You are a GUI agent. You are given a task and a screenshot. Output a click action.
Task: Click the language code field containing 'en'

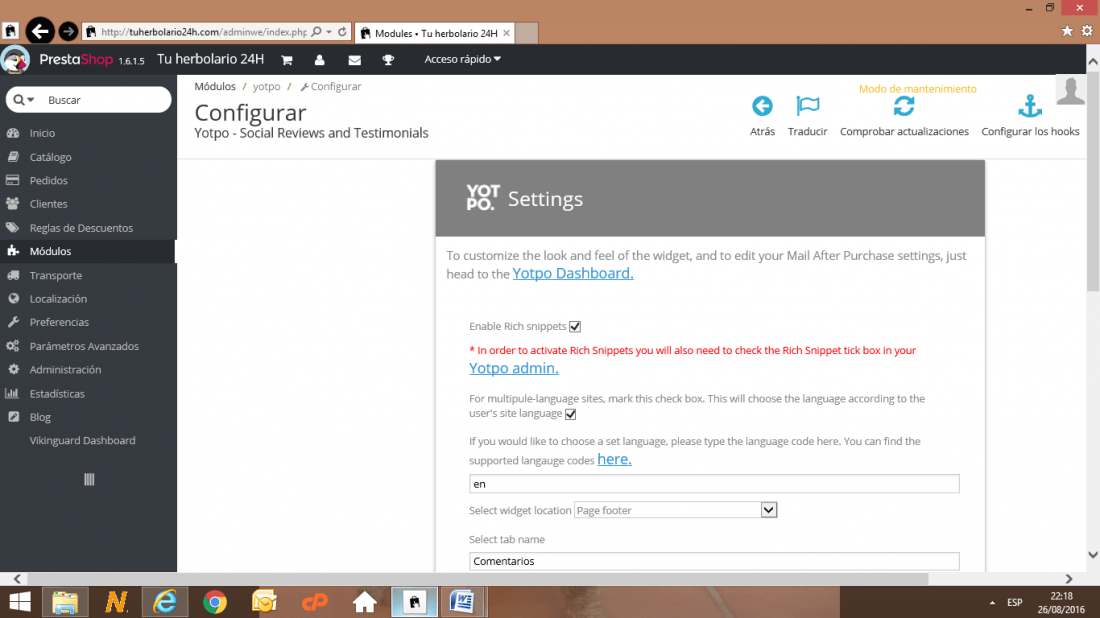713,483
